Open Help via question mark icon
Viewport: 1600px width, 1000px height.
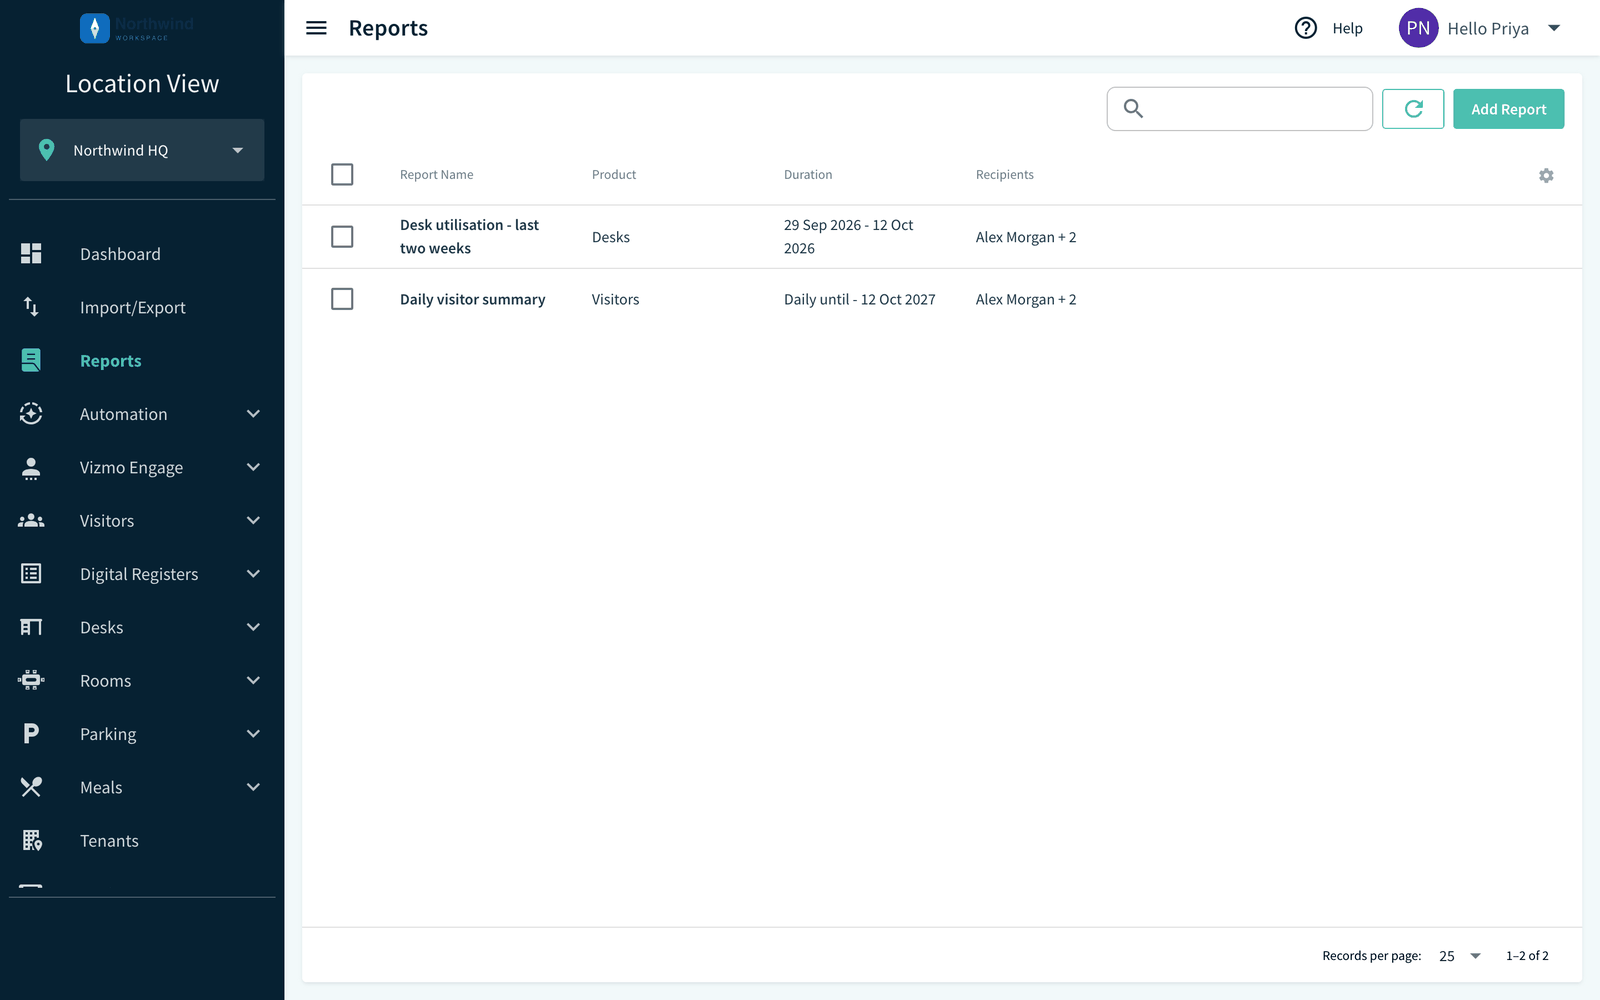(1306, 28)
